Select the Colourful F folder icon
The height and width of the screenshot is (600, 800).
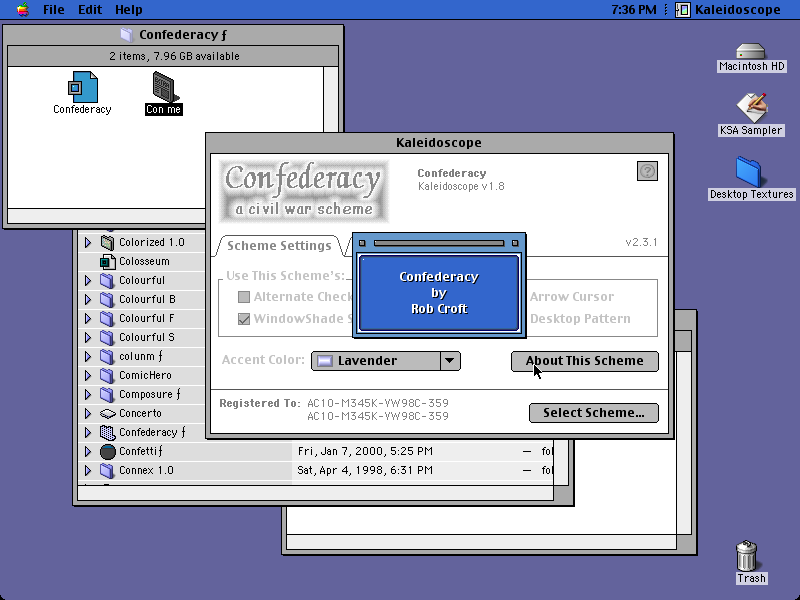107,318
